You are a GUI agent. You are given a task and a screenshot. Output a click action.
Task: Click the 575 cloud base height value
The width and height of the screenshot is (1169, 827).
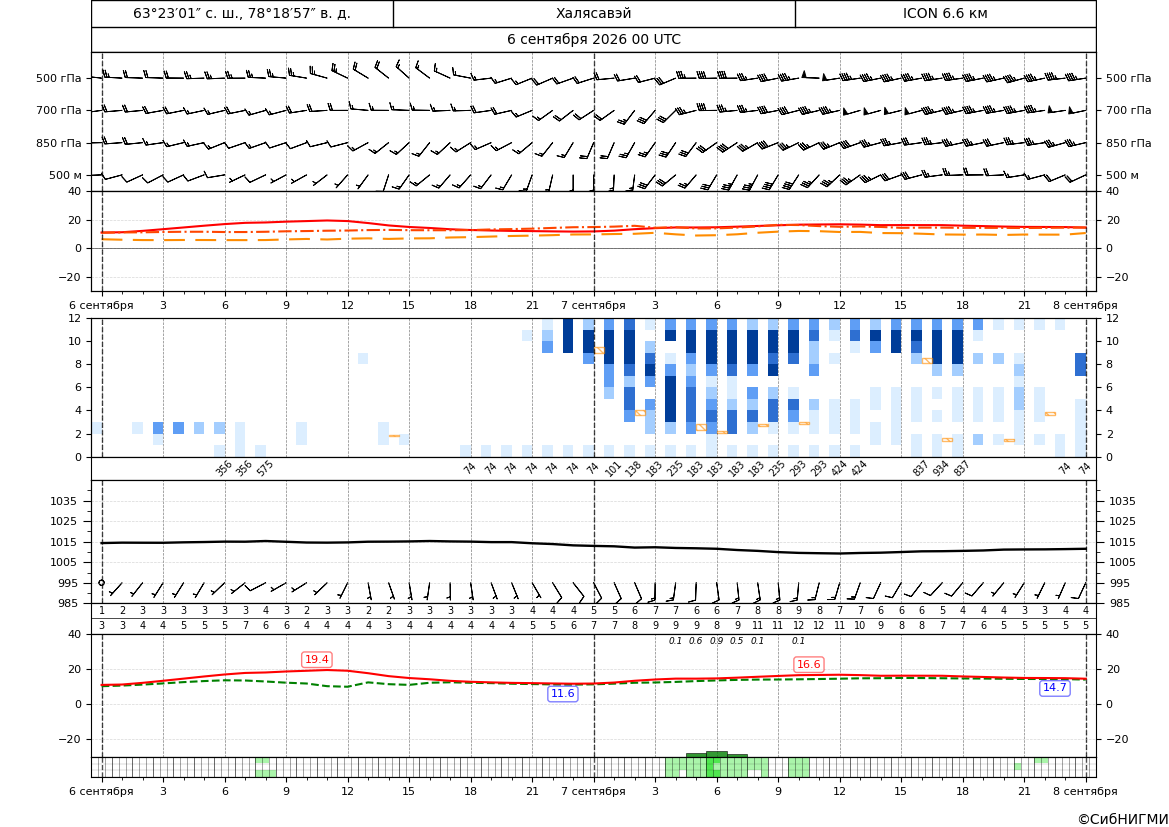[x=265, y=468]
